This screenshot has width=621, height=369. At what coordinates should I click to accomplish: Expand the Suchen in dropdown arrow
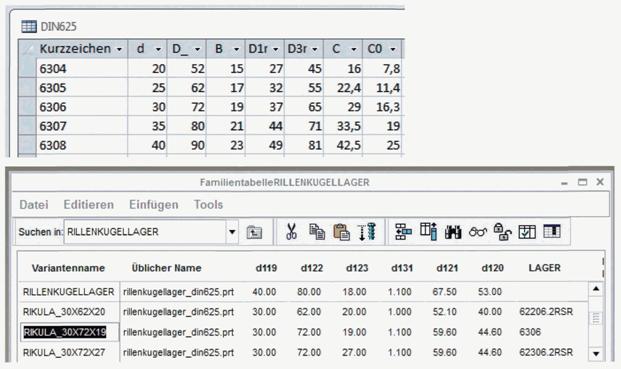tap(232, 232)
